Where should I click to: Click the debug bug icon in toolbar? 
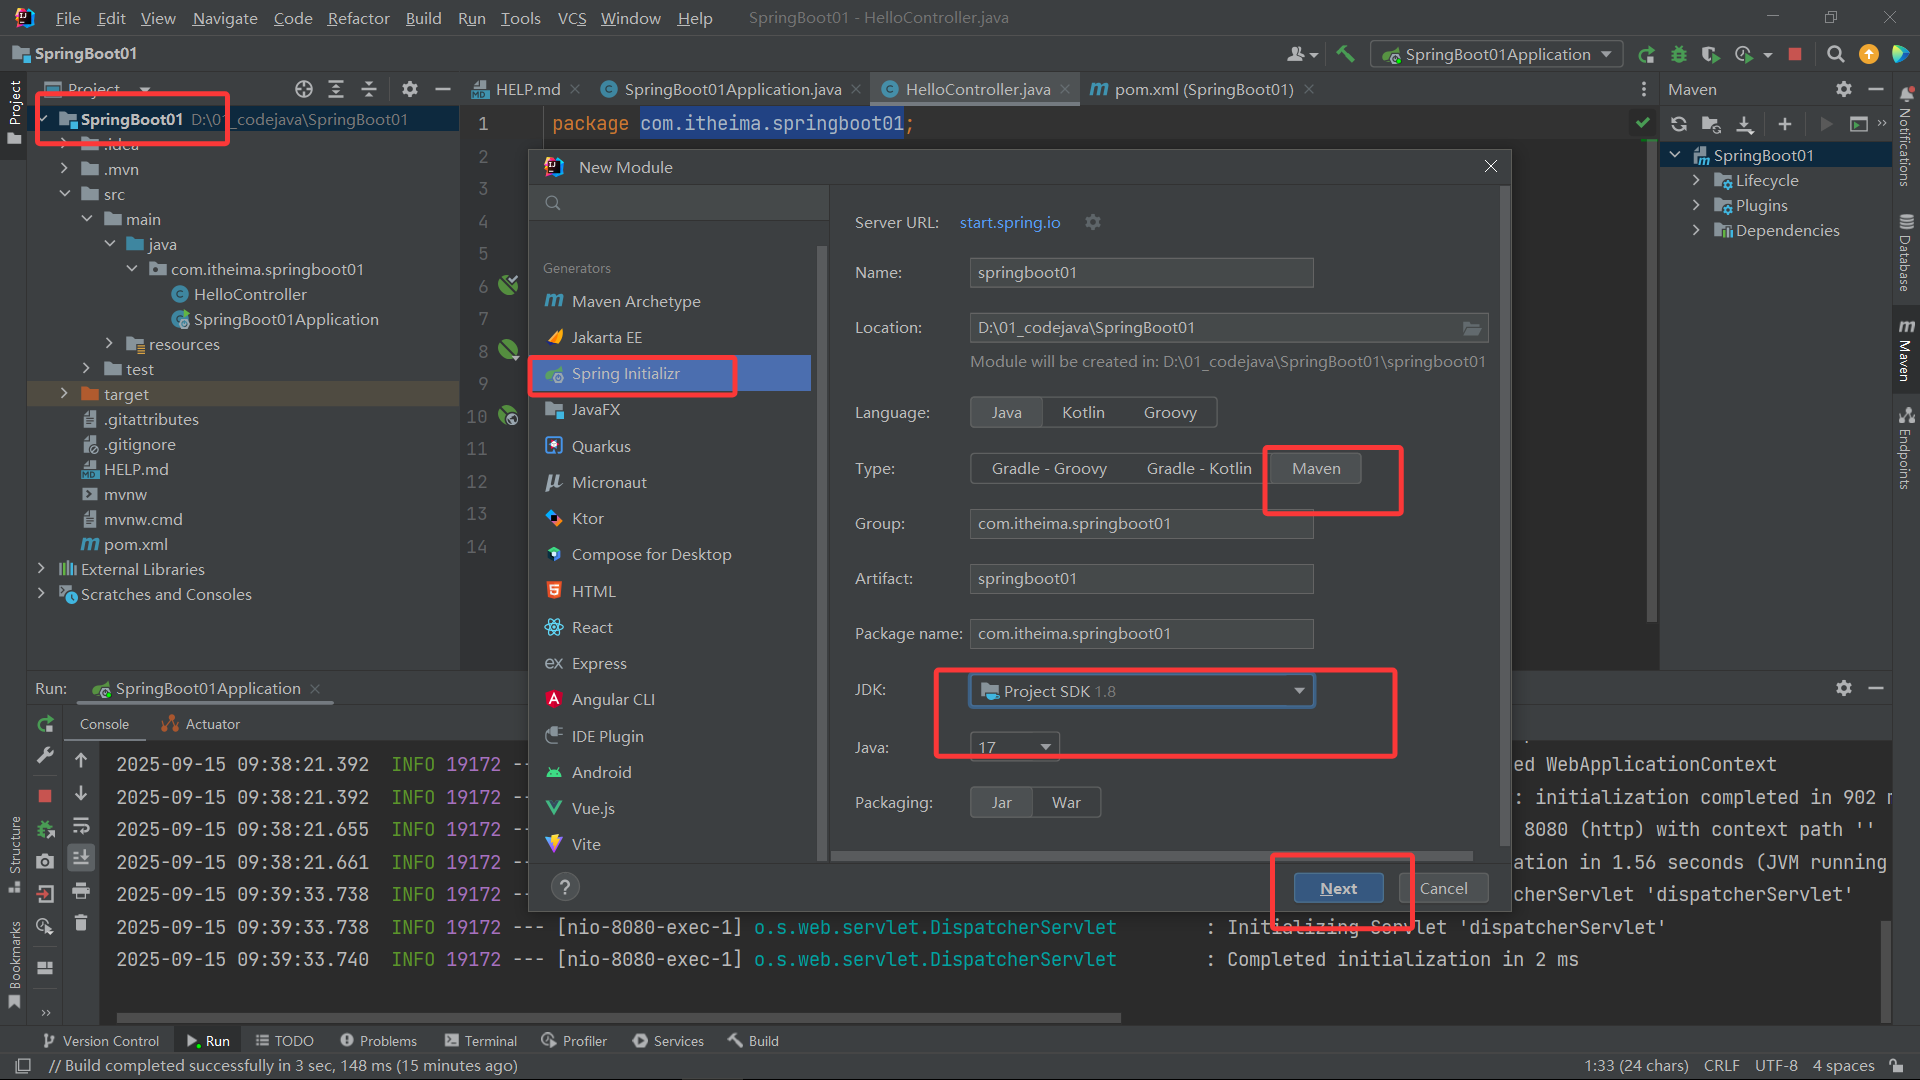[x=1679, y=54]
